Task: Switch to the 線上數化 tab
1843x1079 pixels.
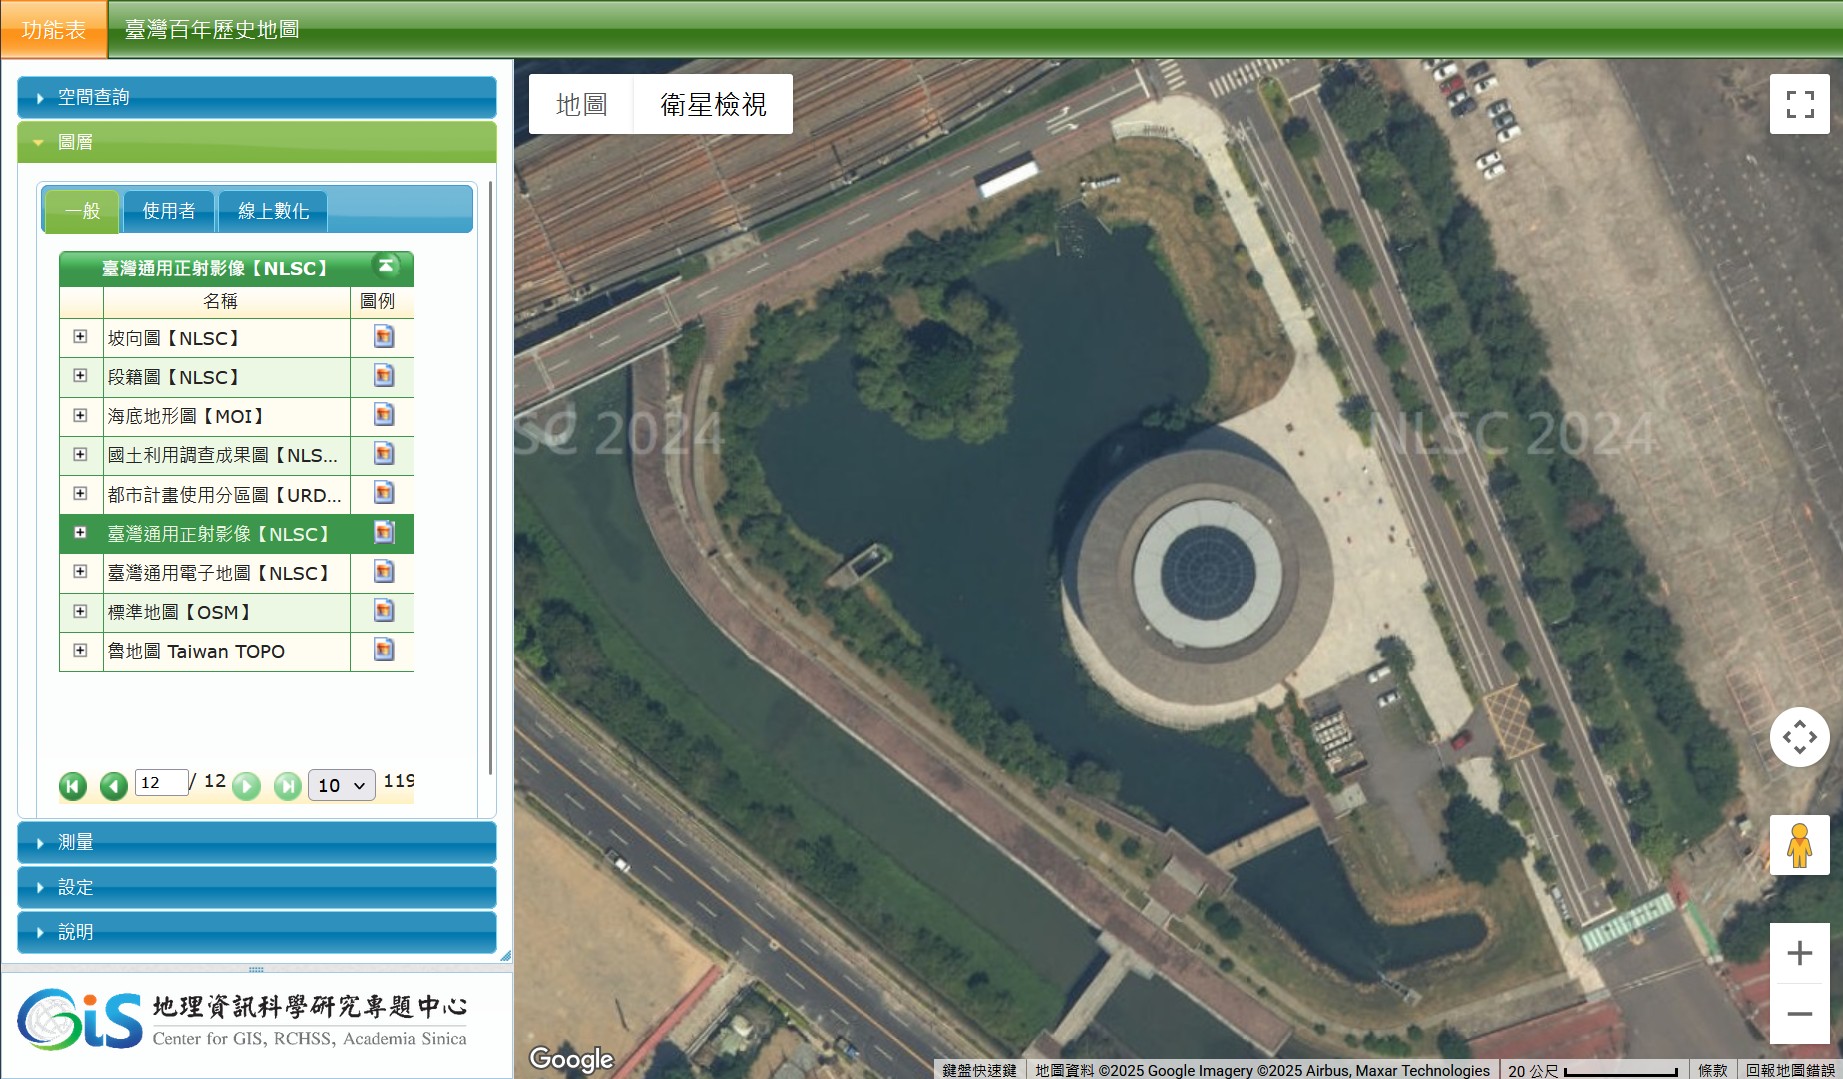Action: pos(273,211)
